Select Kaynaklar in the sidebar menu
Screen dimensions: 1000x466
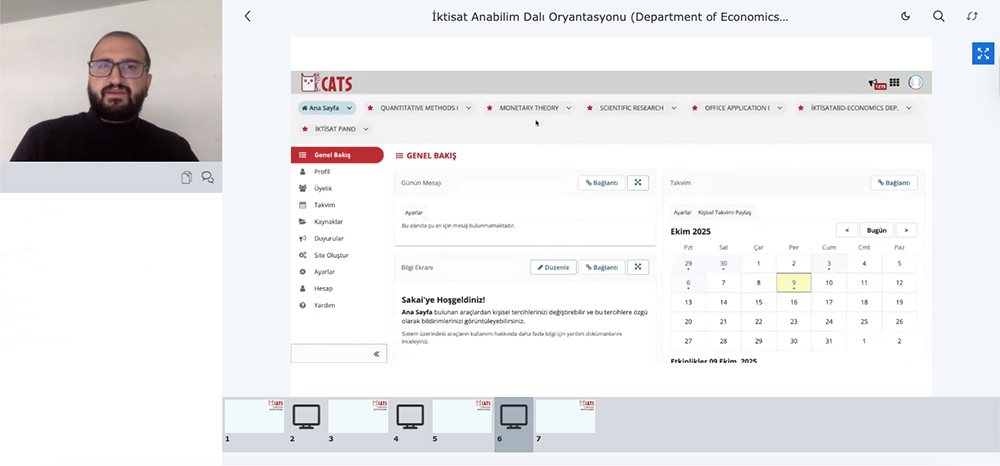[x=328, y=221]
